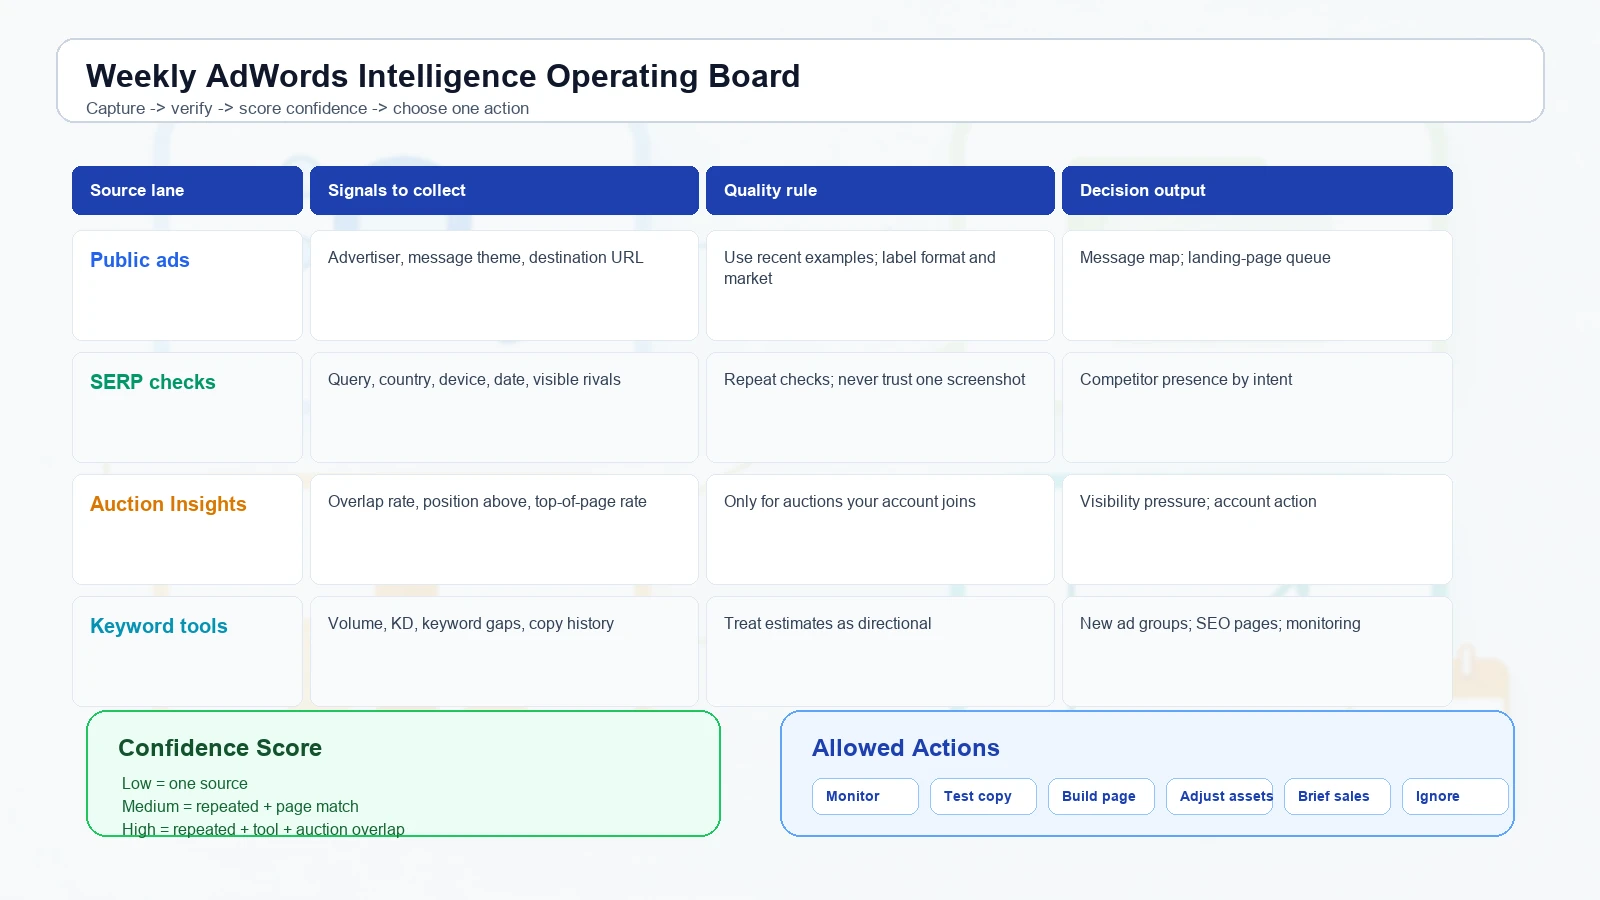This screenshot has width=1600, height=900.
Task: Click 'Advertiser, message theme, destination URL' cell
Action: point(504,285)
